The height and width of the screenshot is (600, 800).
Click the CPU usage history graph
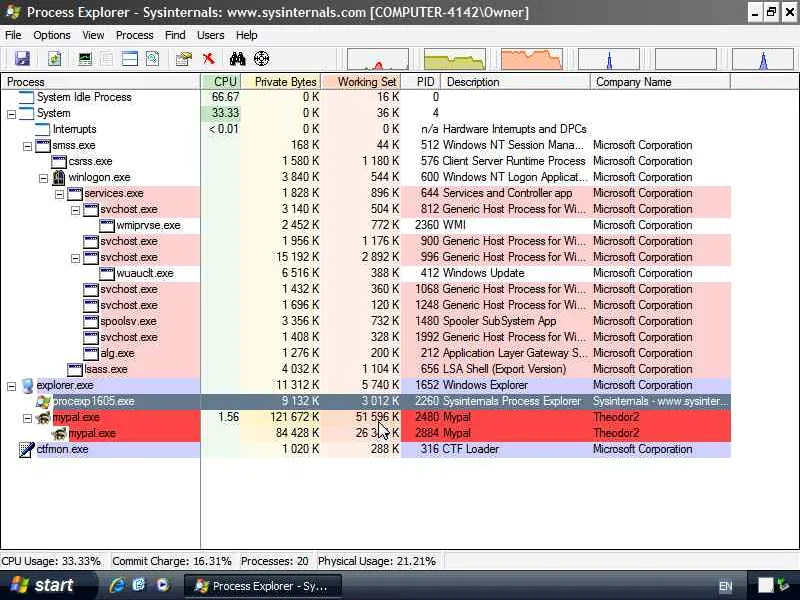378,59
